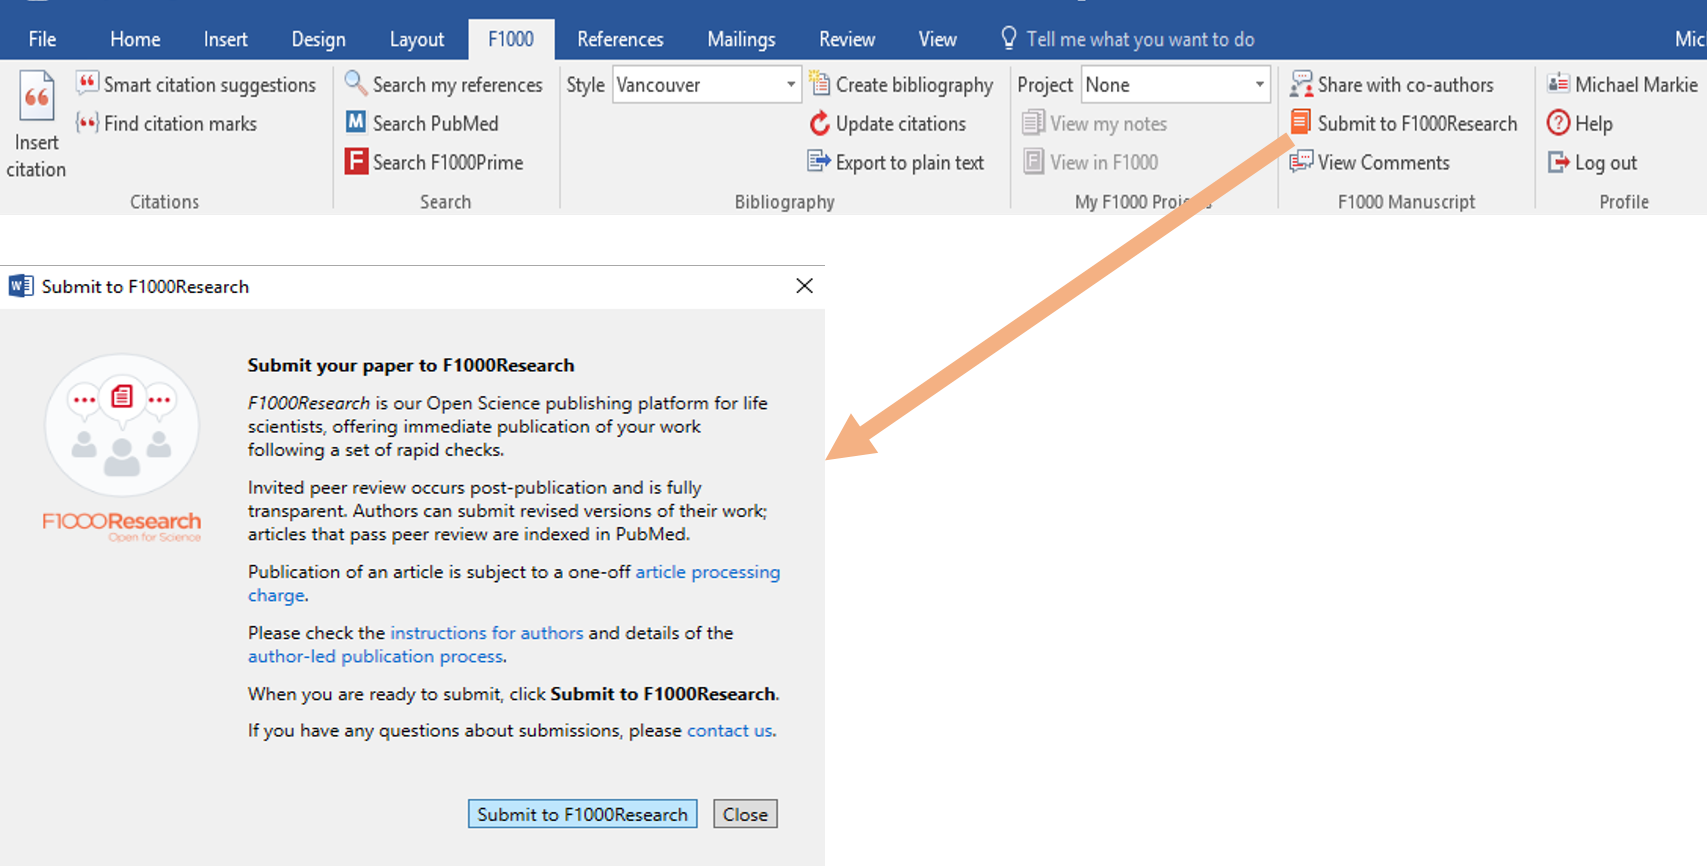The height and width of the screenshot is (866, 1707).
Task: Open the Design tab
Action: (x=318, y=39)
